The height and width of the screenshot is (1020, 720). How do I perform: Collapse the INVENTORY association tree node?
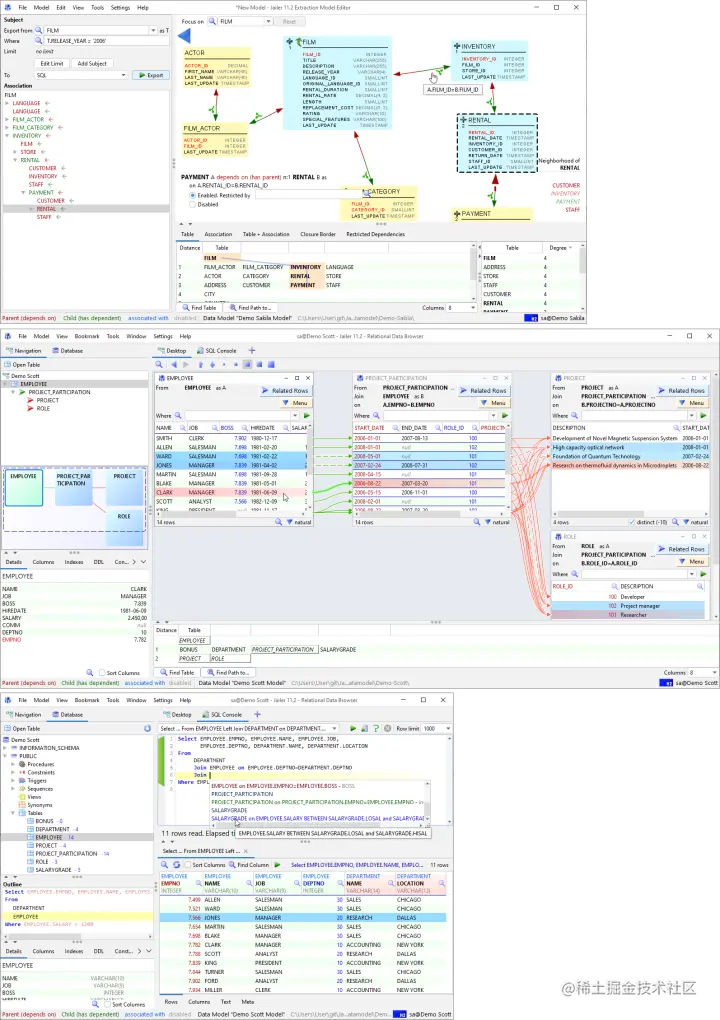7,136
